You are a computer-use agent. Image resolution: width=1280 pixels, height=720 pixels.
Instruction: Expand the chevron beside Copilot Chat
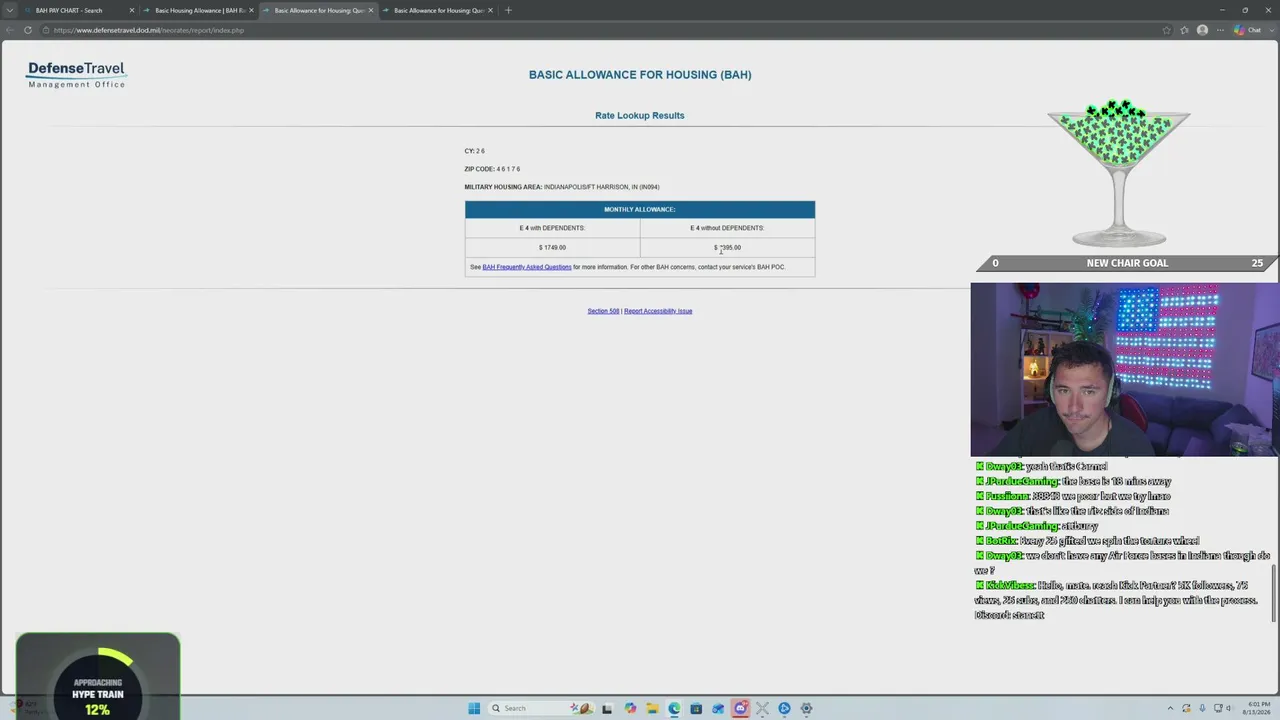click(1270, 30)
